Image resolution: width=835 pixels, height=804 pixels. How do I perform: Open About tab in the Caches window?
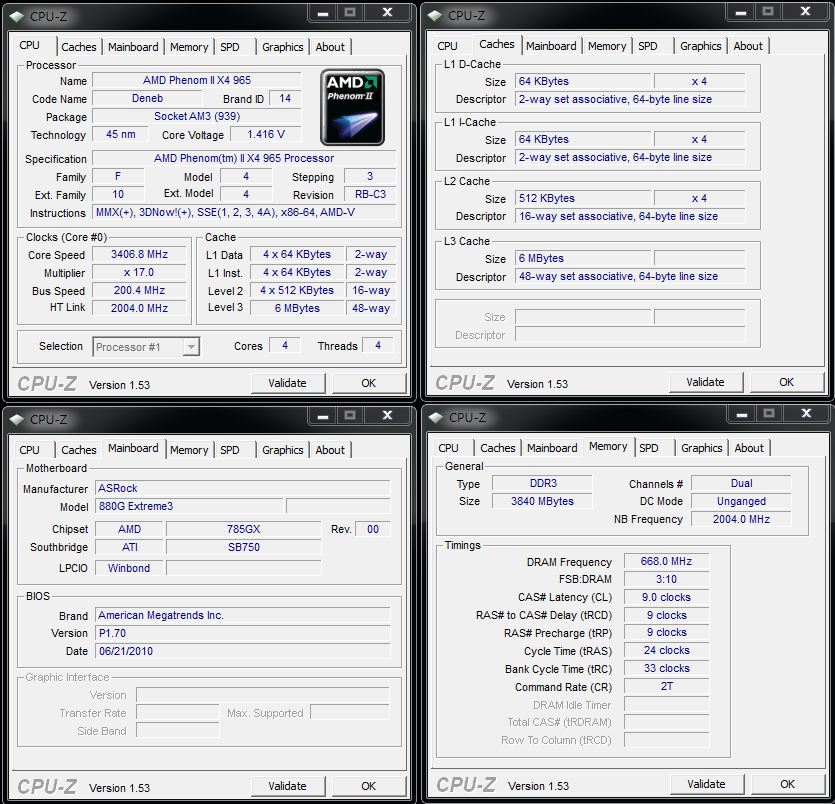748,46
